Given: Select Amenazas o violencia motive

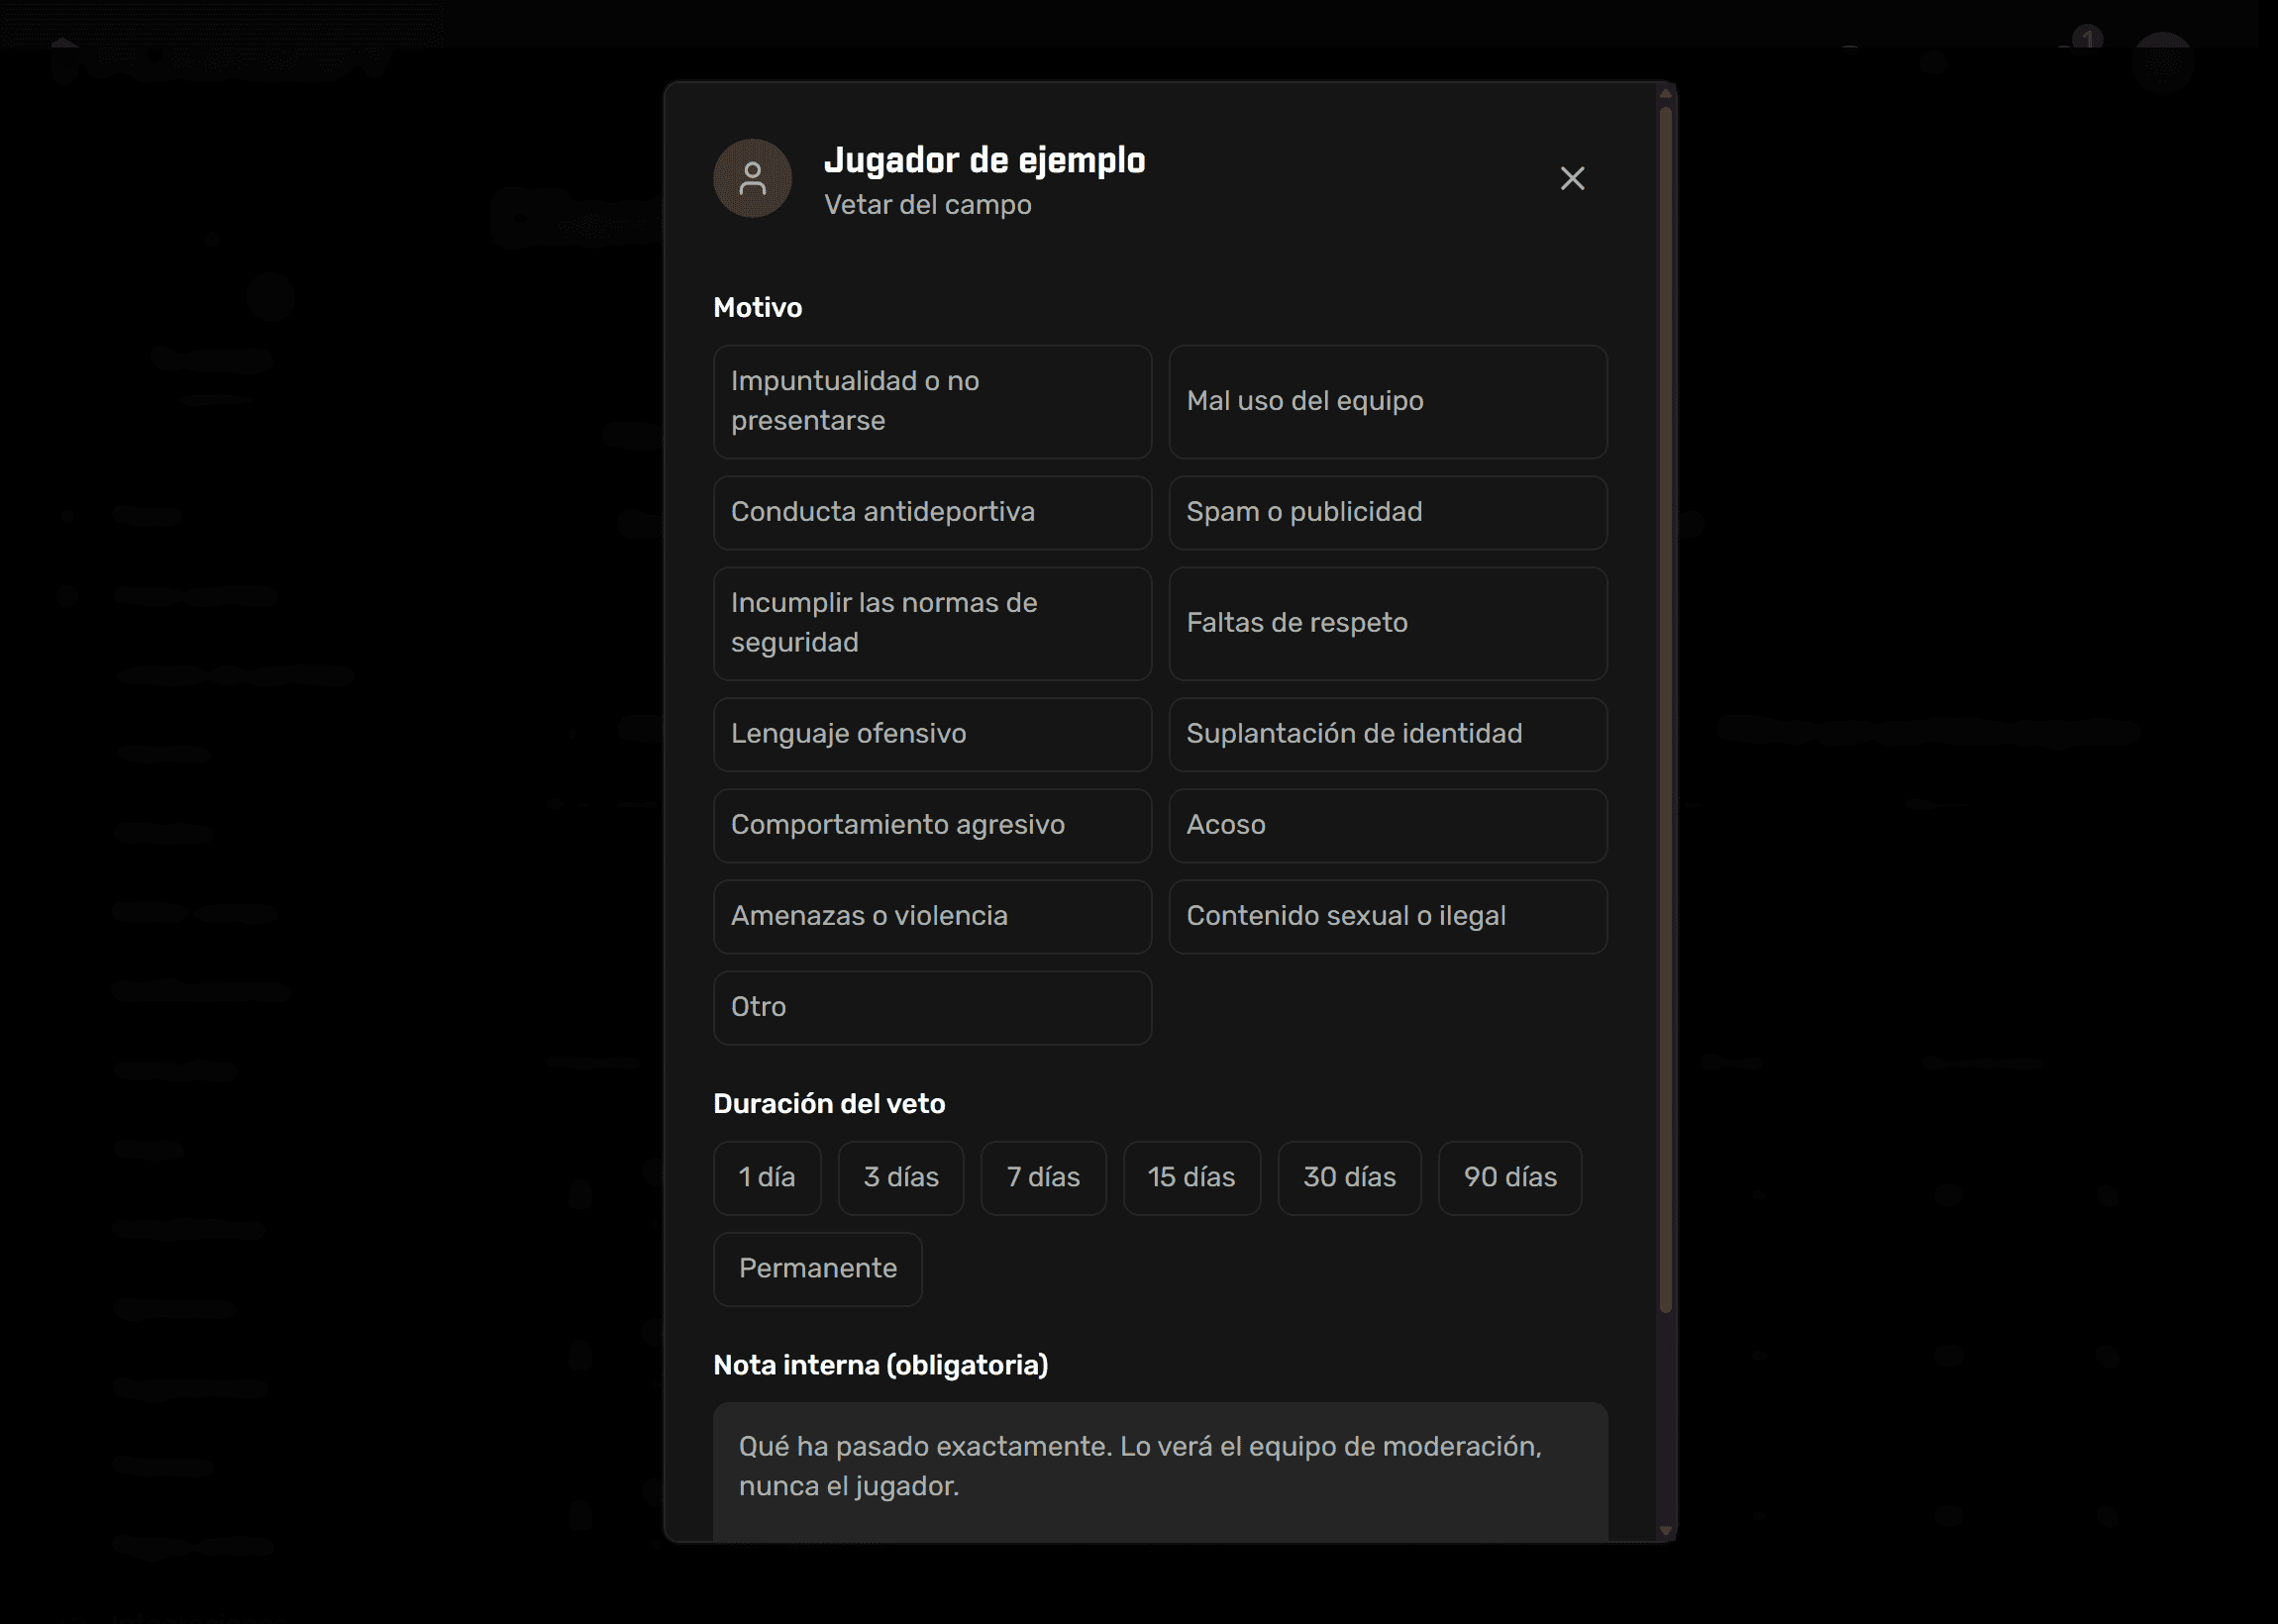Looking at the screenshot, I should (932, 917).
